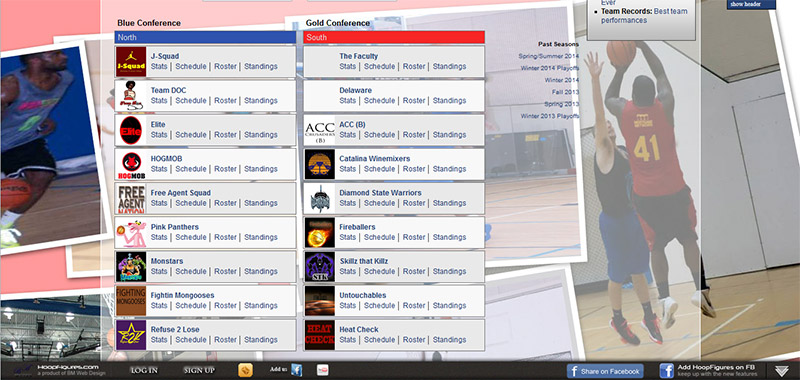Select the South division tab
The image size is (800, 380).
[x=394, y=37]
